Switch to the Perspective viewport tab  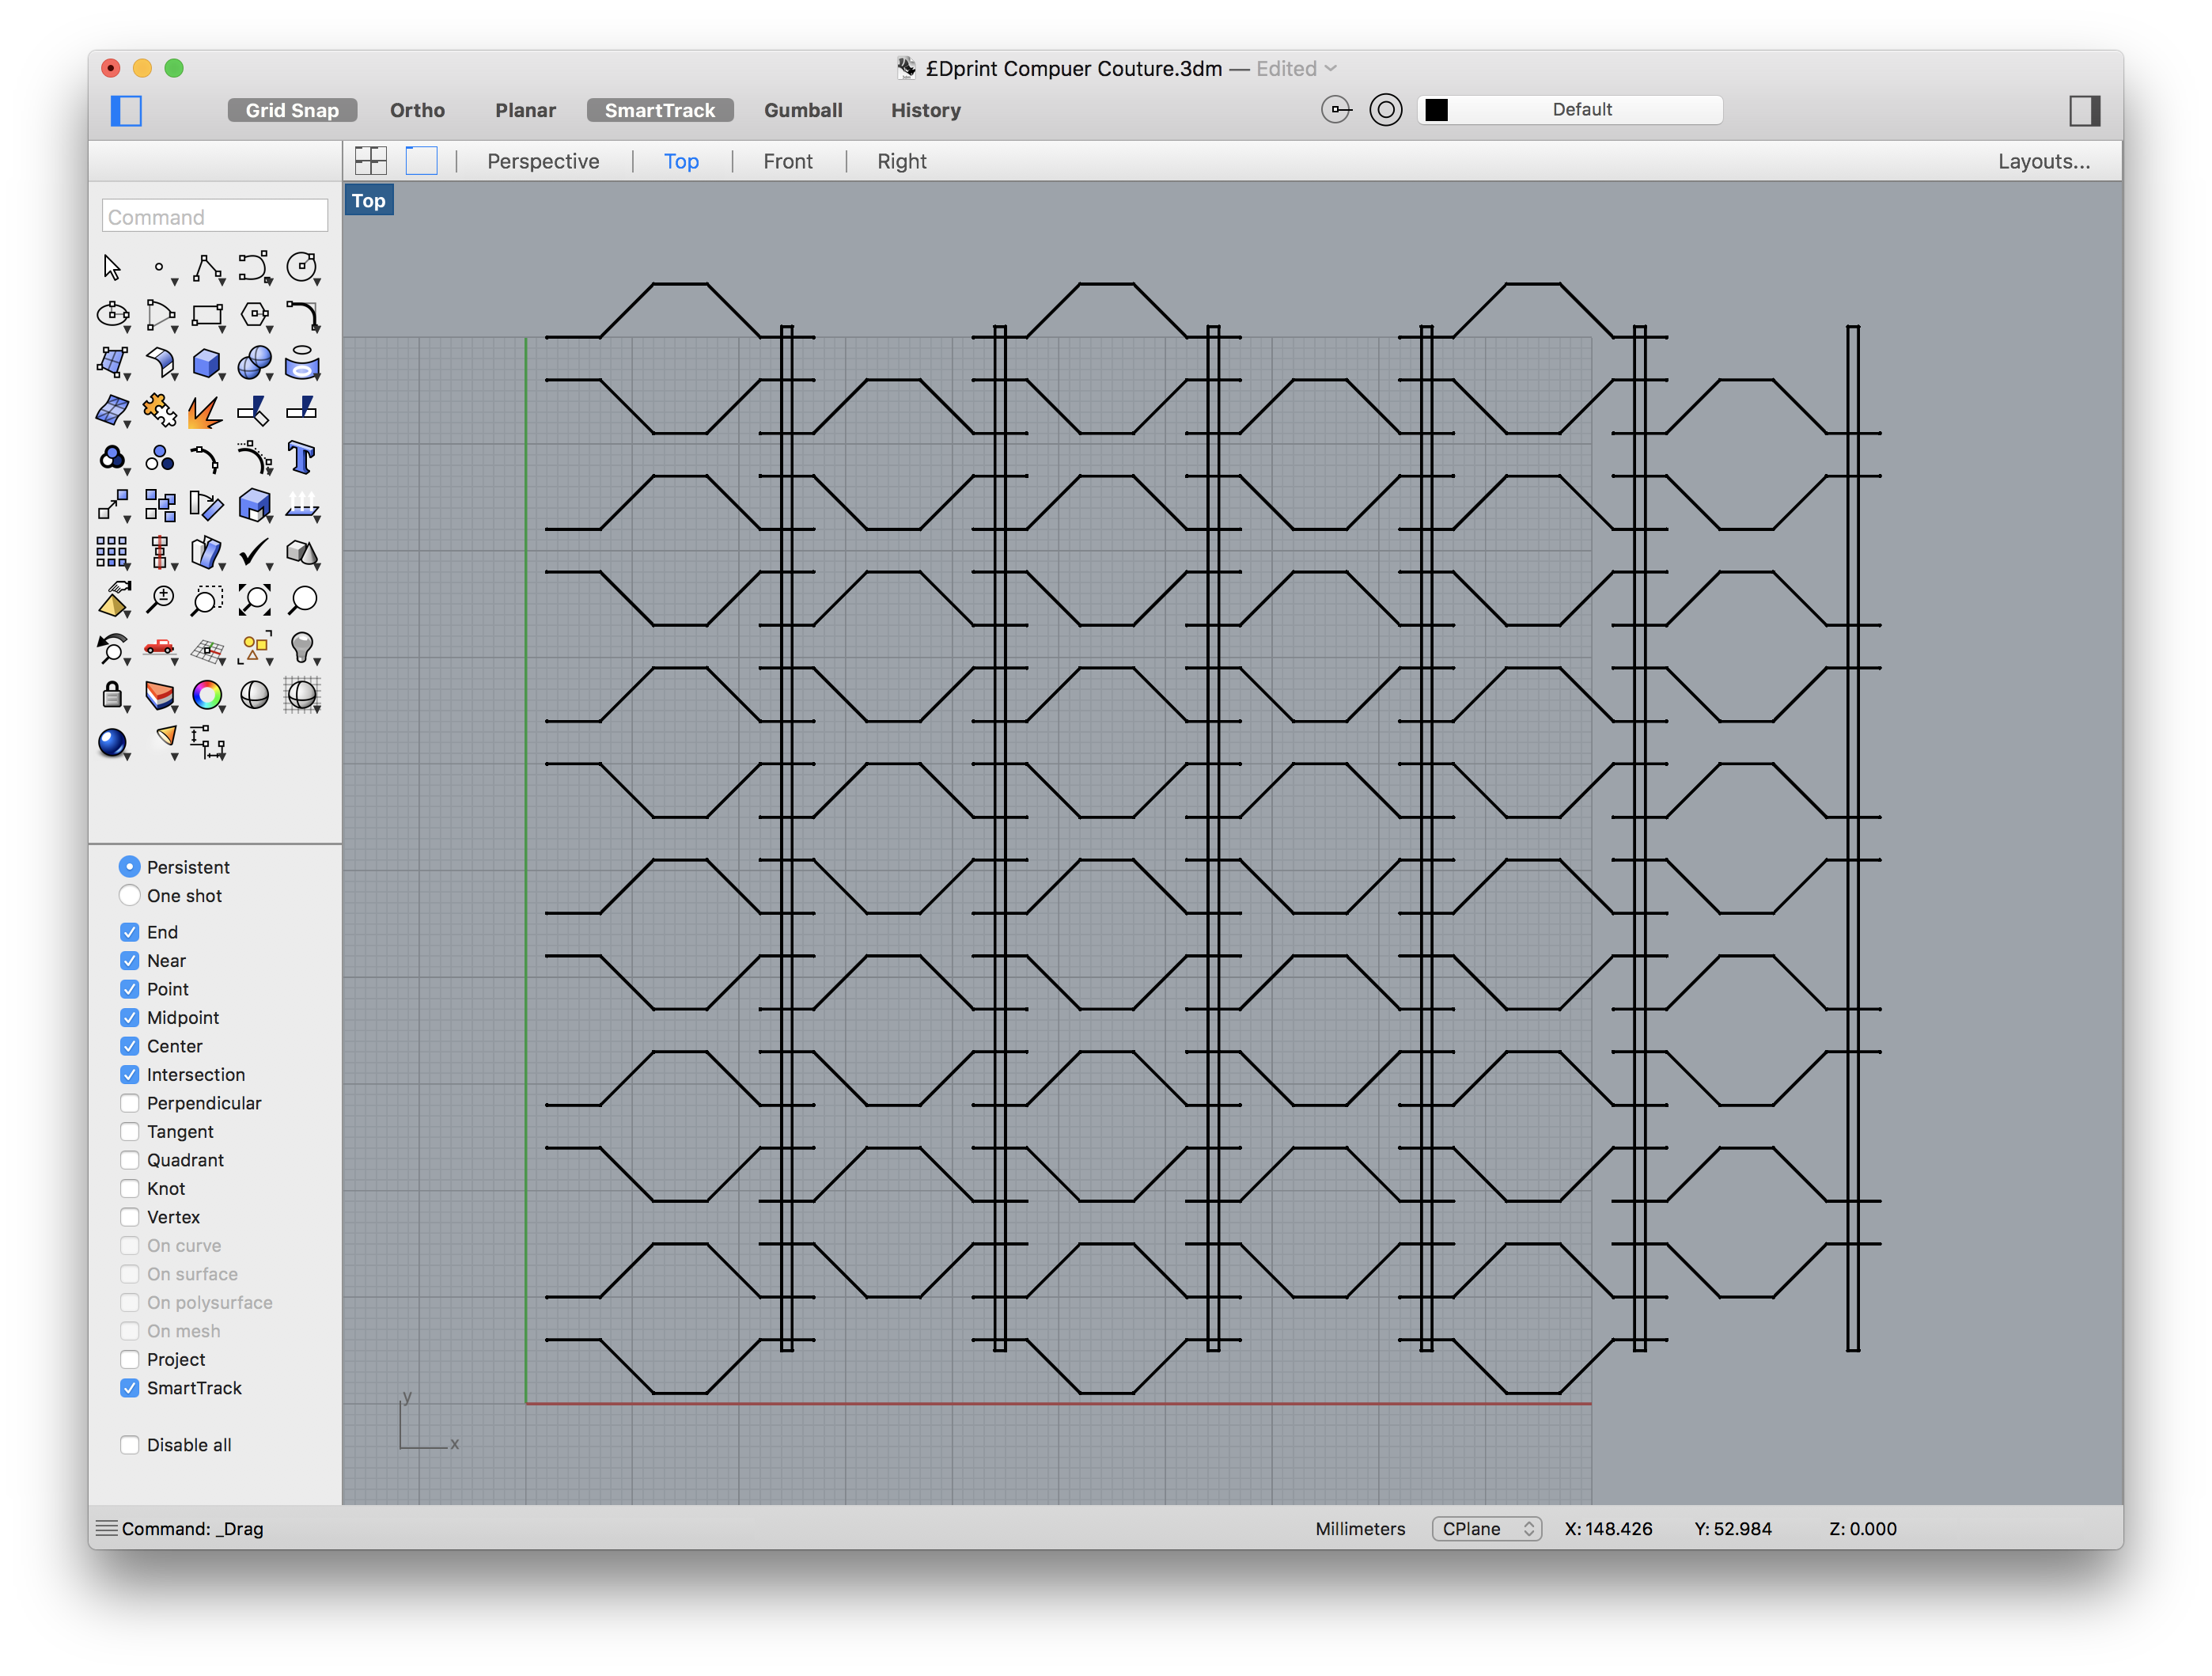point(543,161)
